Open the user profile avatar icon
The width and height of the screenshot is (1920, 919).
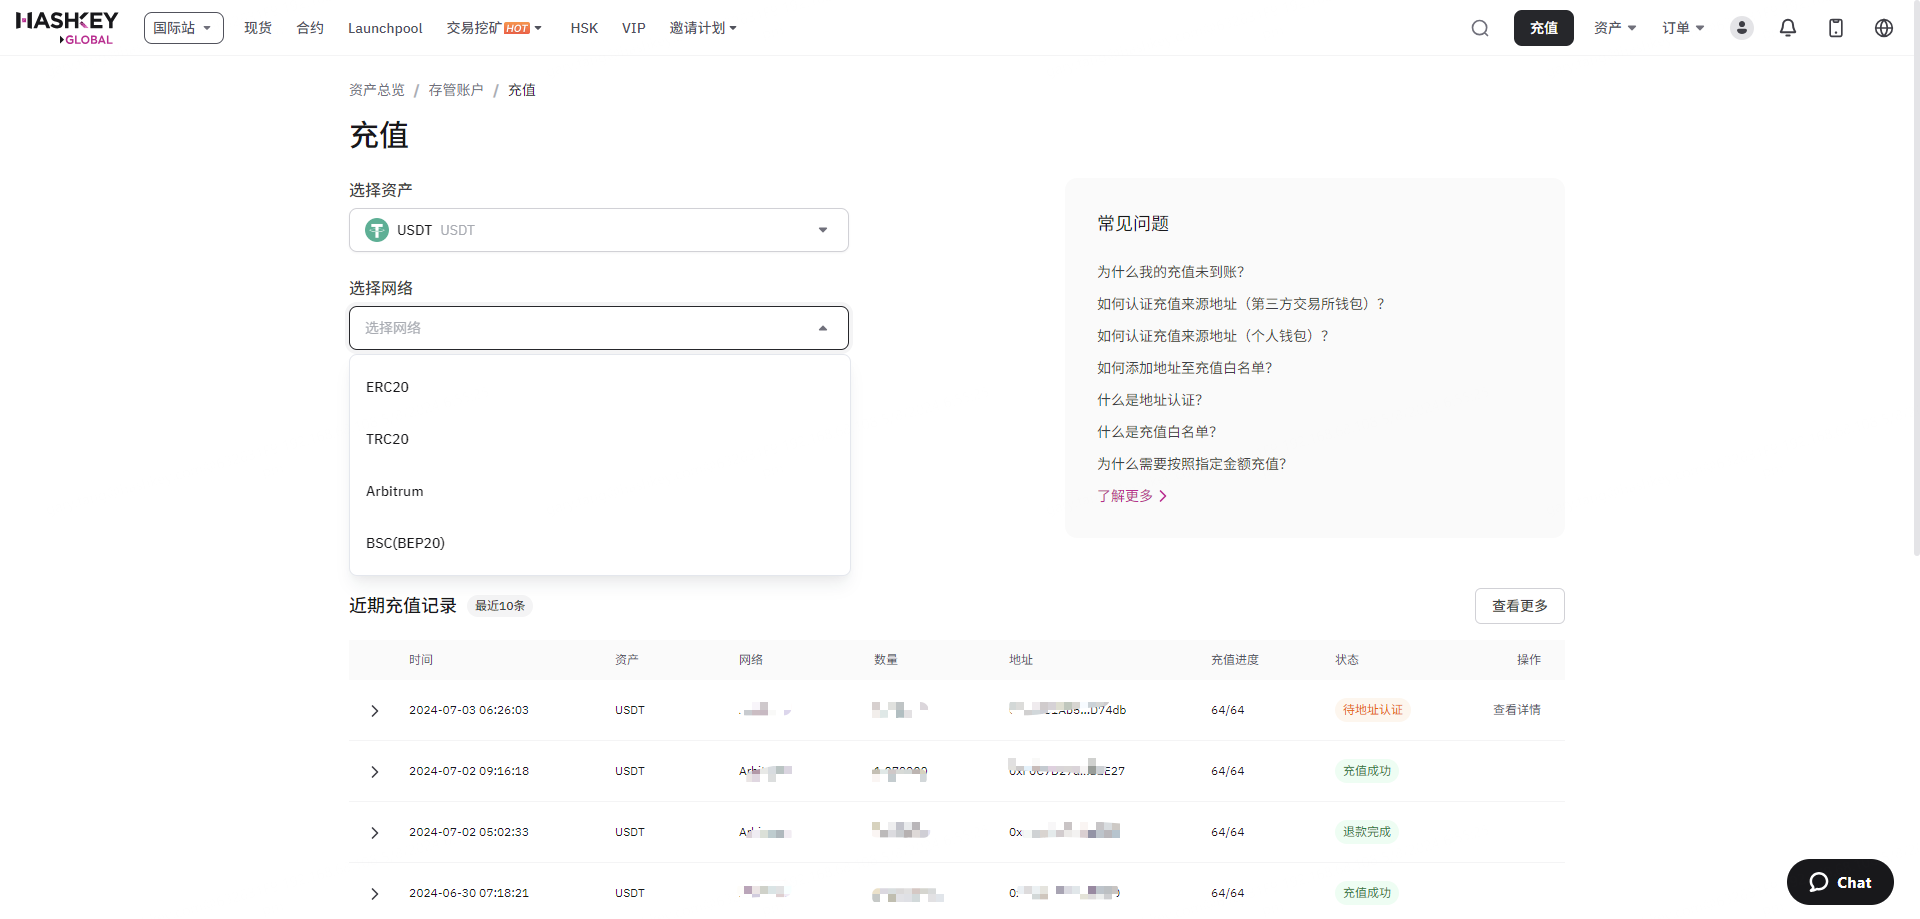click(1742, 28)
